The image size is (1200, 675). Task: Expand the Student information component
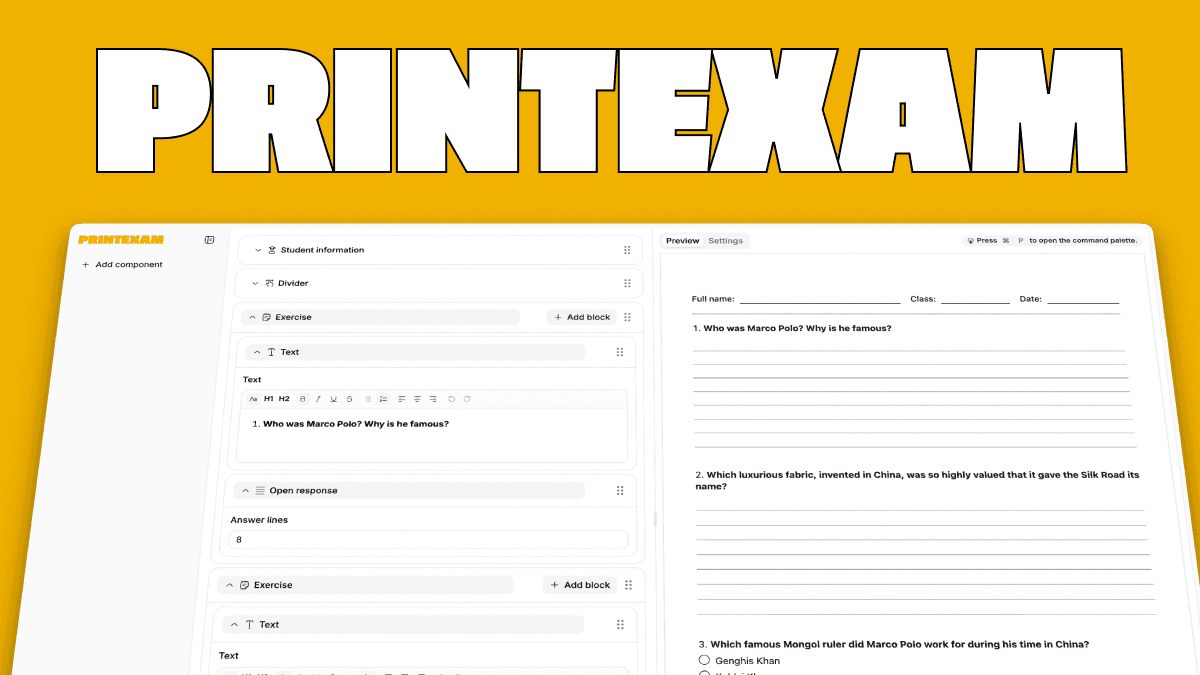point(258,250)
